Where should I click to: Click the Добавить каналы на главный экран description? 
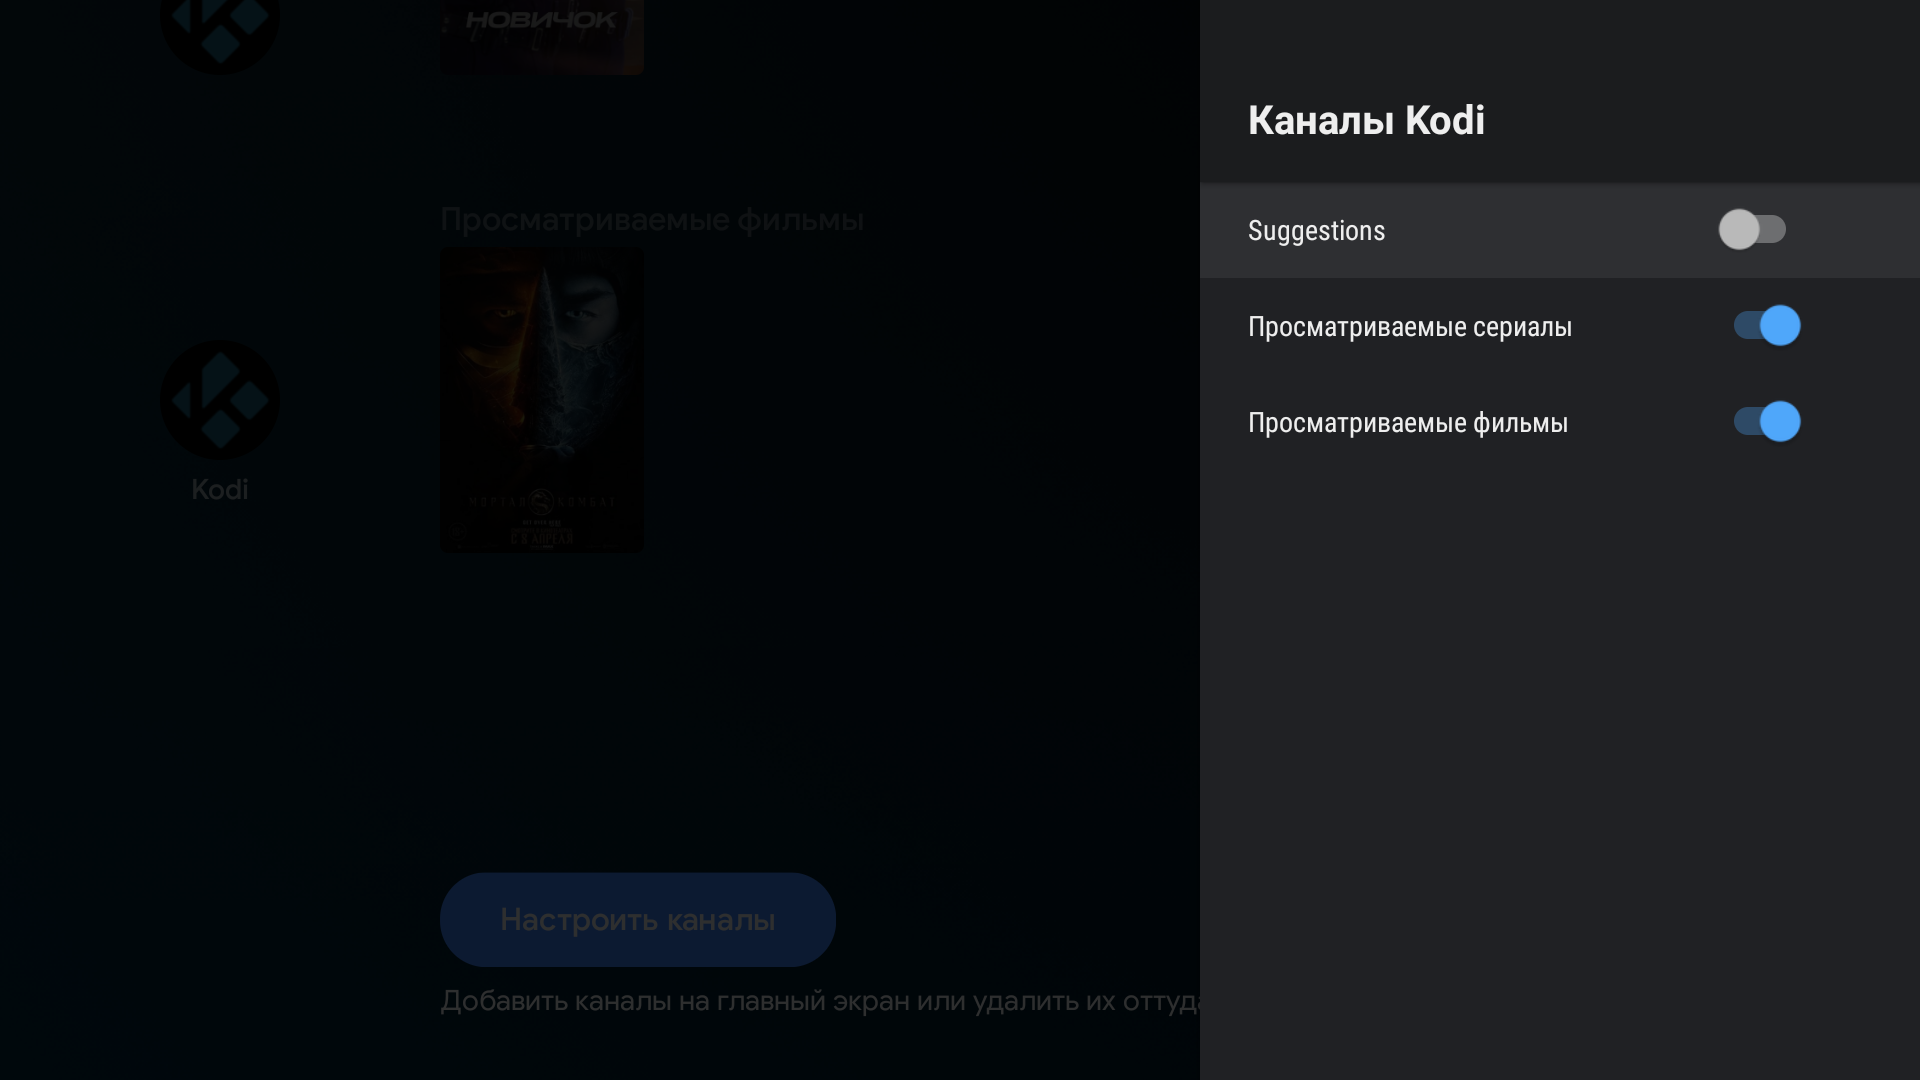820,1001
